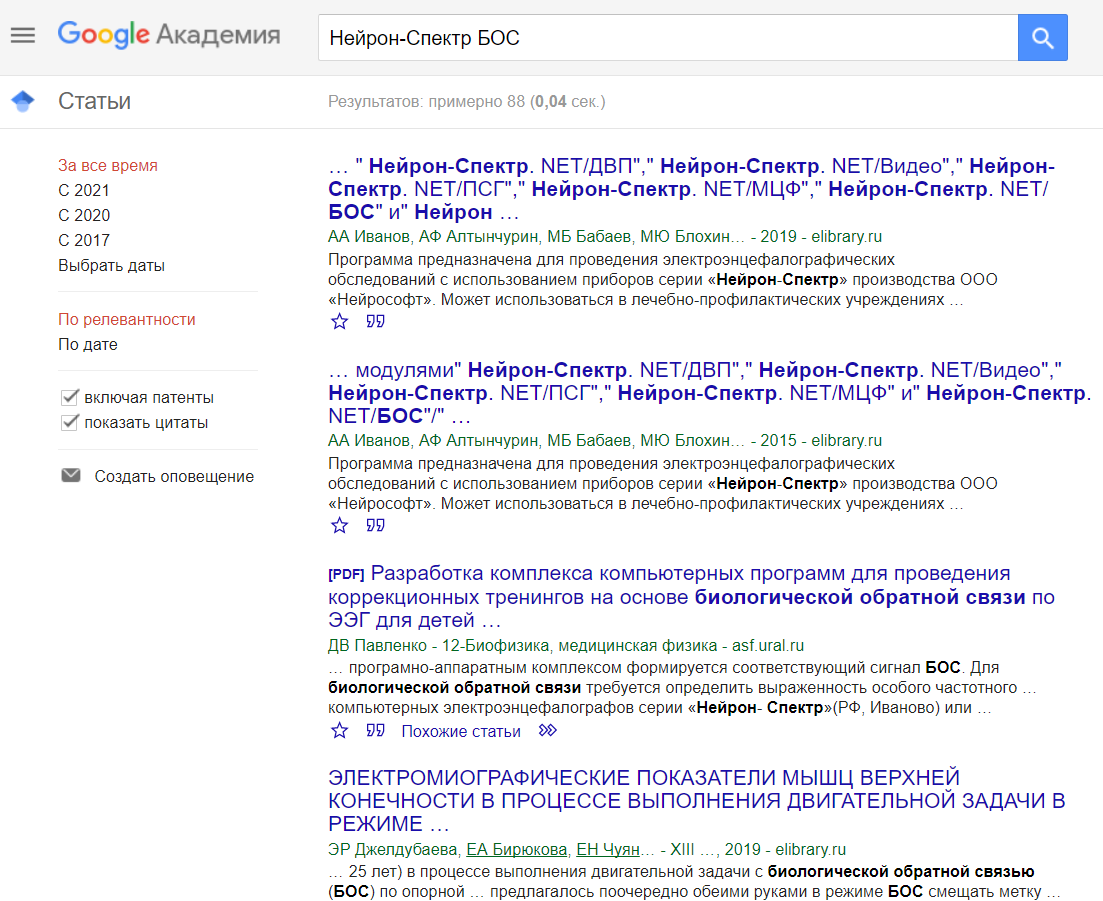Filter results 'С 2021'
Screen dimensions: 1103x901
[84, 191]
